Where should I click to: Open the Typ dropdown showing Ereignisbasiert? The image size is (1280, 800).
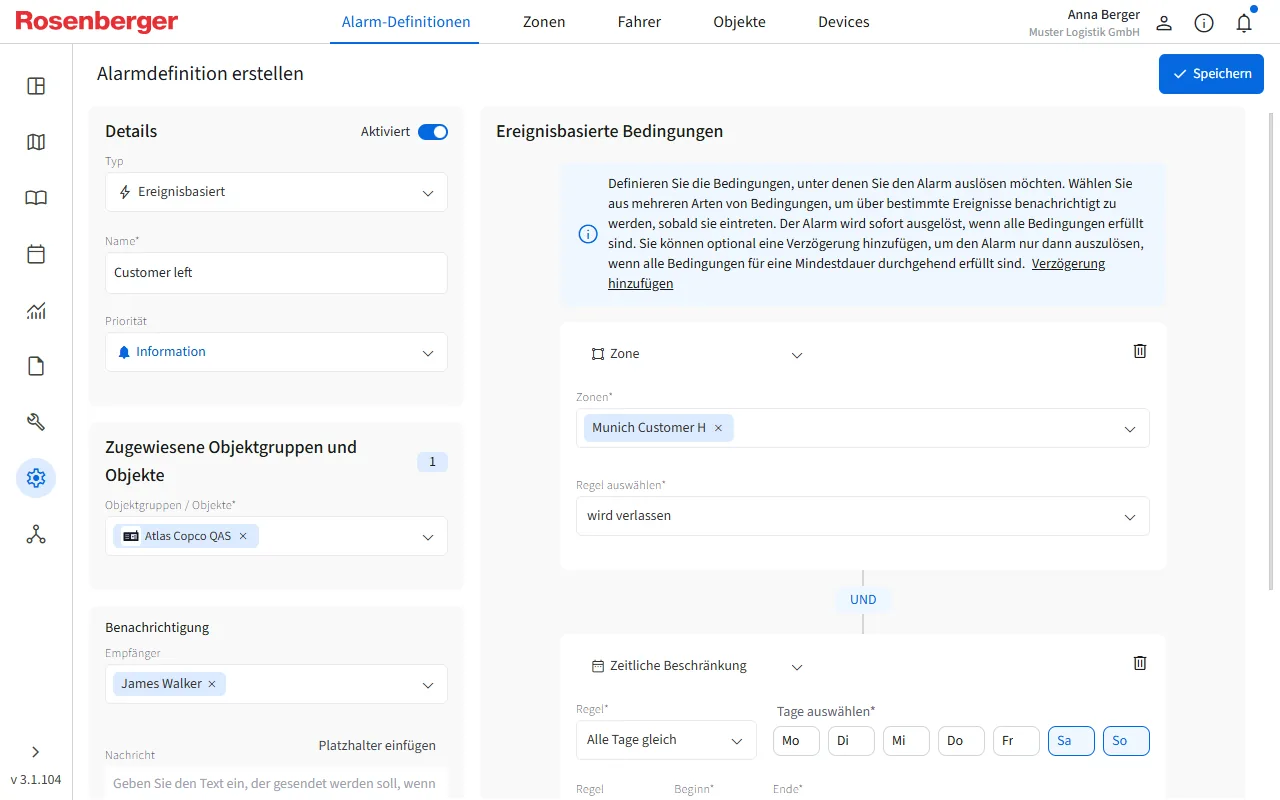point(276,192)
